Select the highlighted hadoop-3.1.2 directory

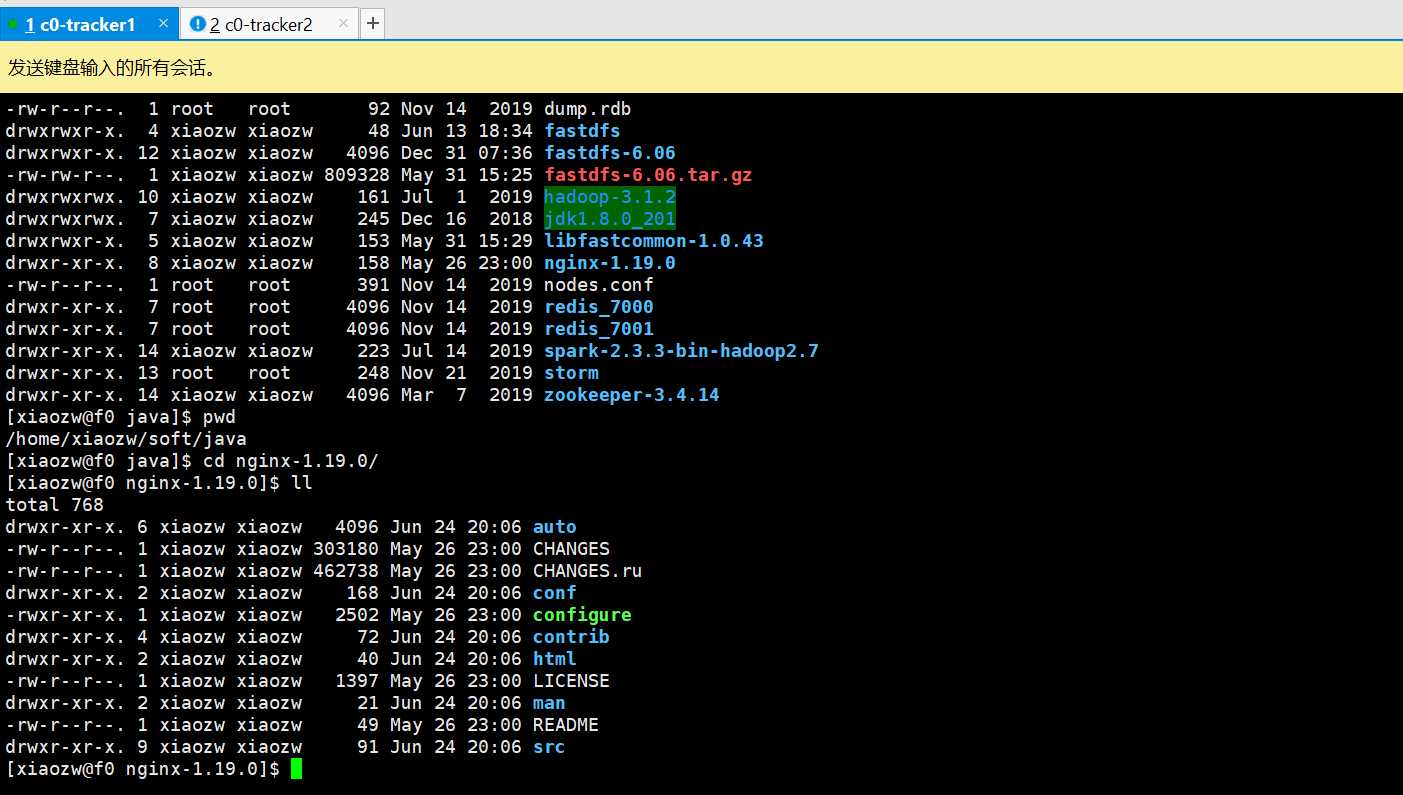coord(609,197)
